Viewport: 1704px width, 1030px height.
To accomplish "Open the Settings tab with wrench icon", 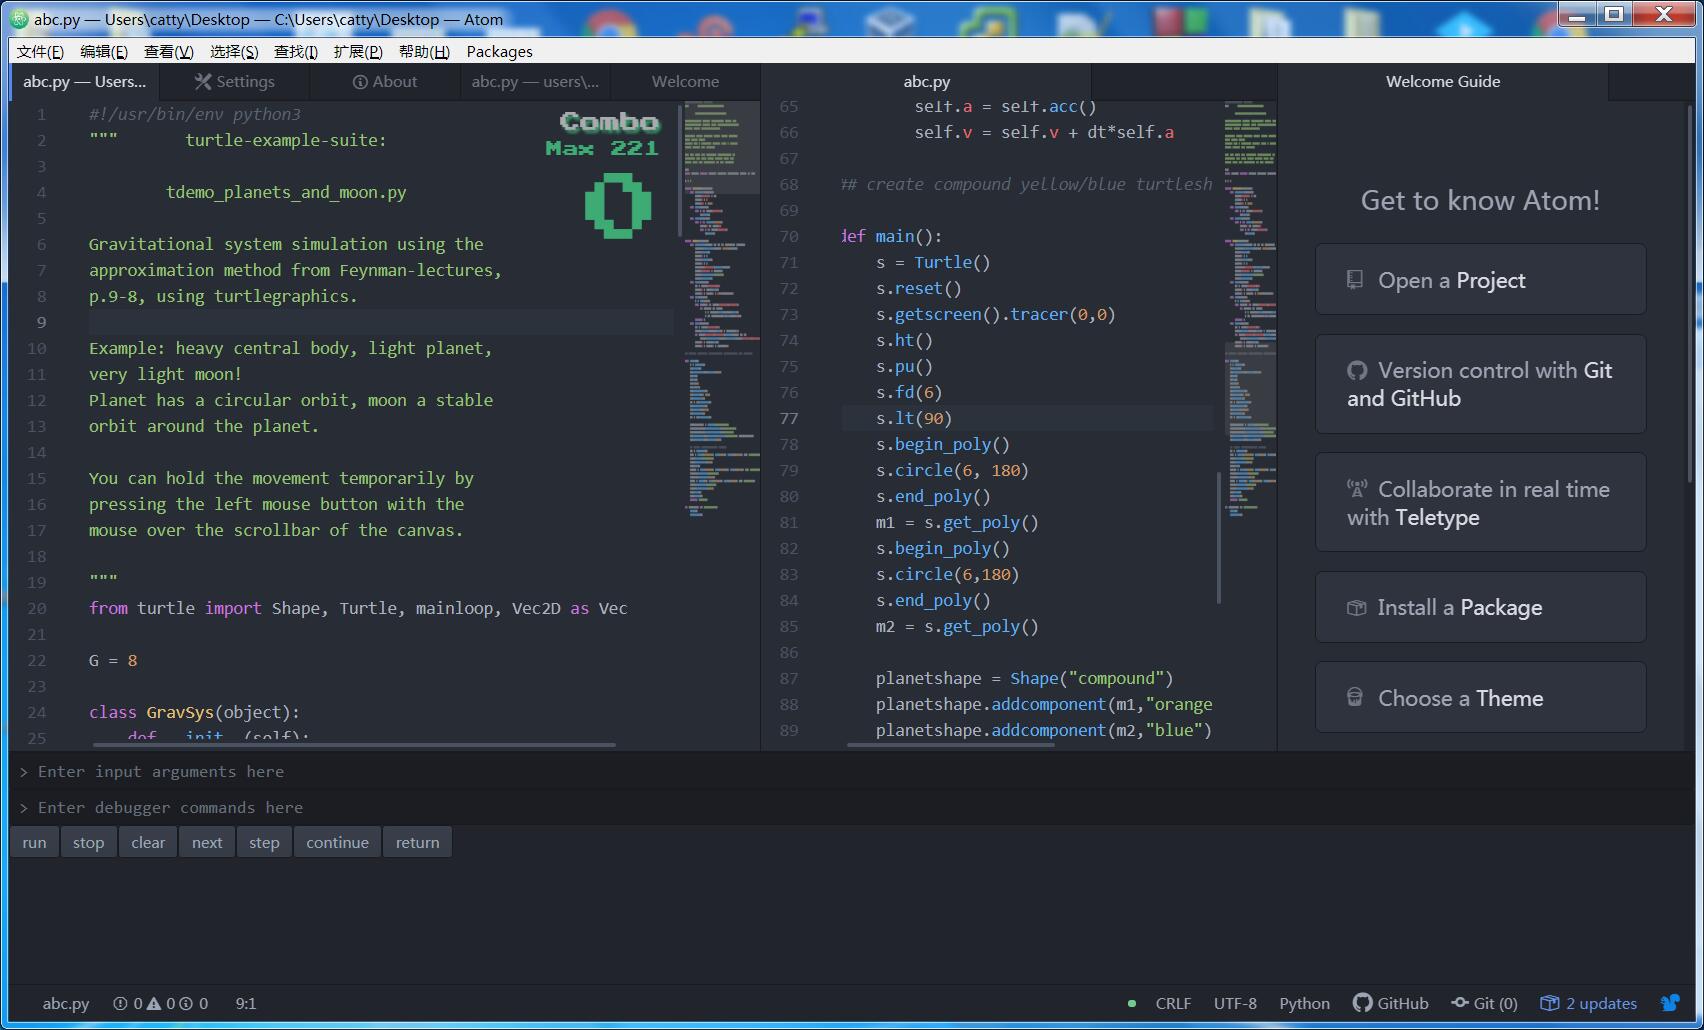I will tap(235, 82).
